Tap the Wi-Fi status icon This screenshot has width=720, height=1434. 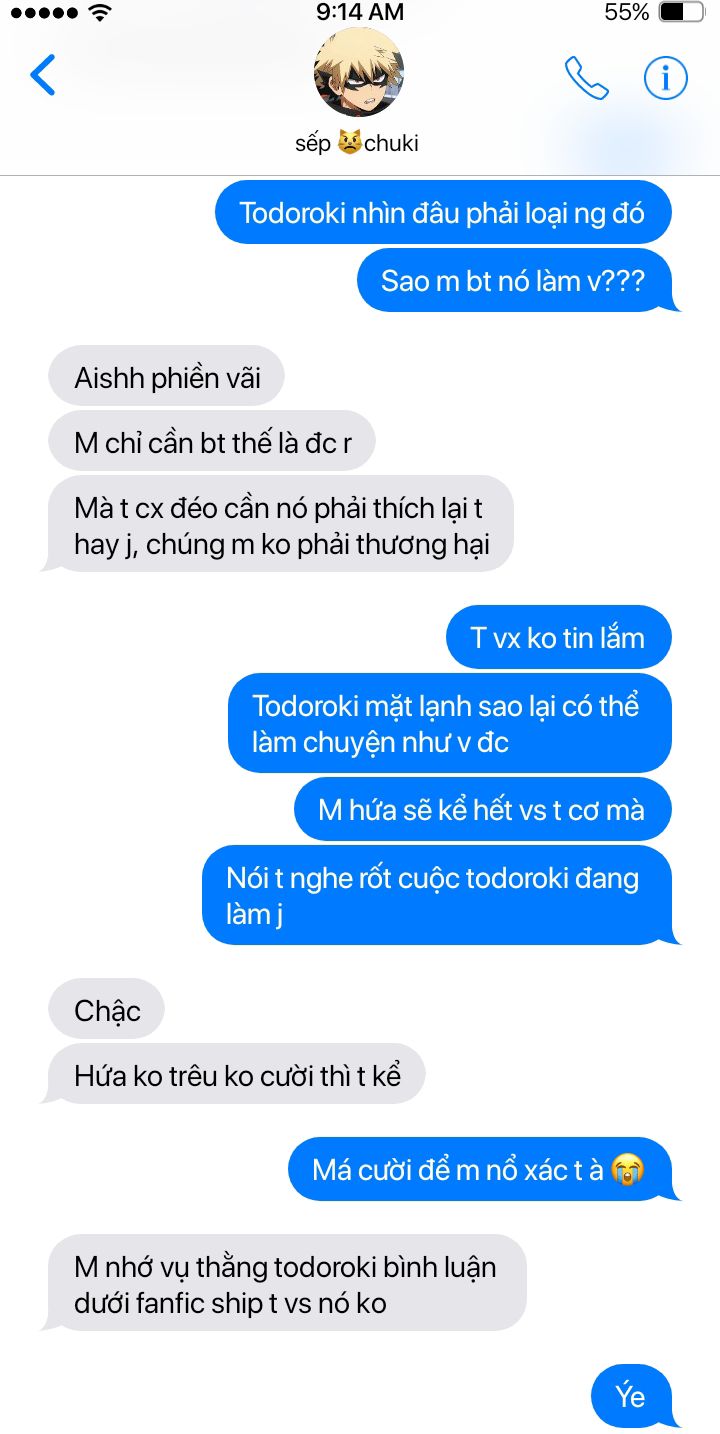click(99, 13)
